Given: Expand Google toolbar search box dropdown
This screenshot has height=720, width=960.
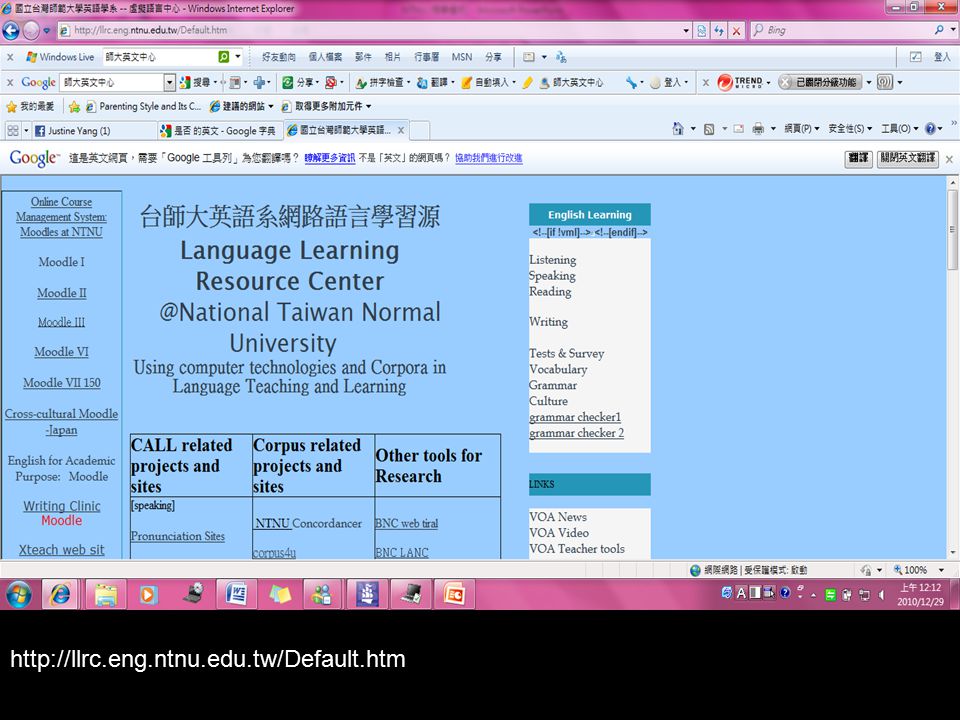Looking at the screenshot, I should pyautogui.click(x=170, y=82).
